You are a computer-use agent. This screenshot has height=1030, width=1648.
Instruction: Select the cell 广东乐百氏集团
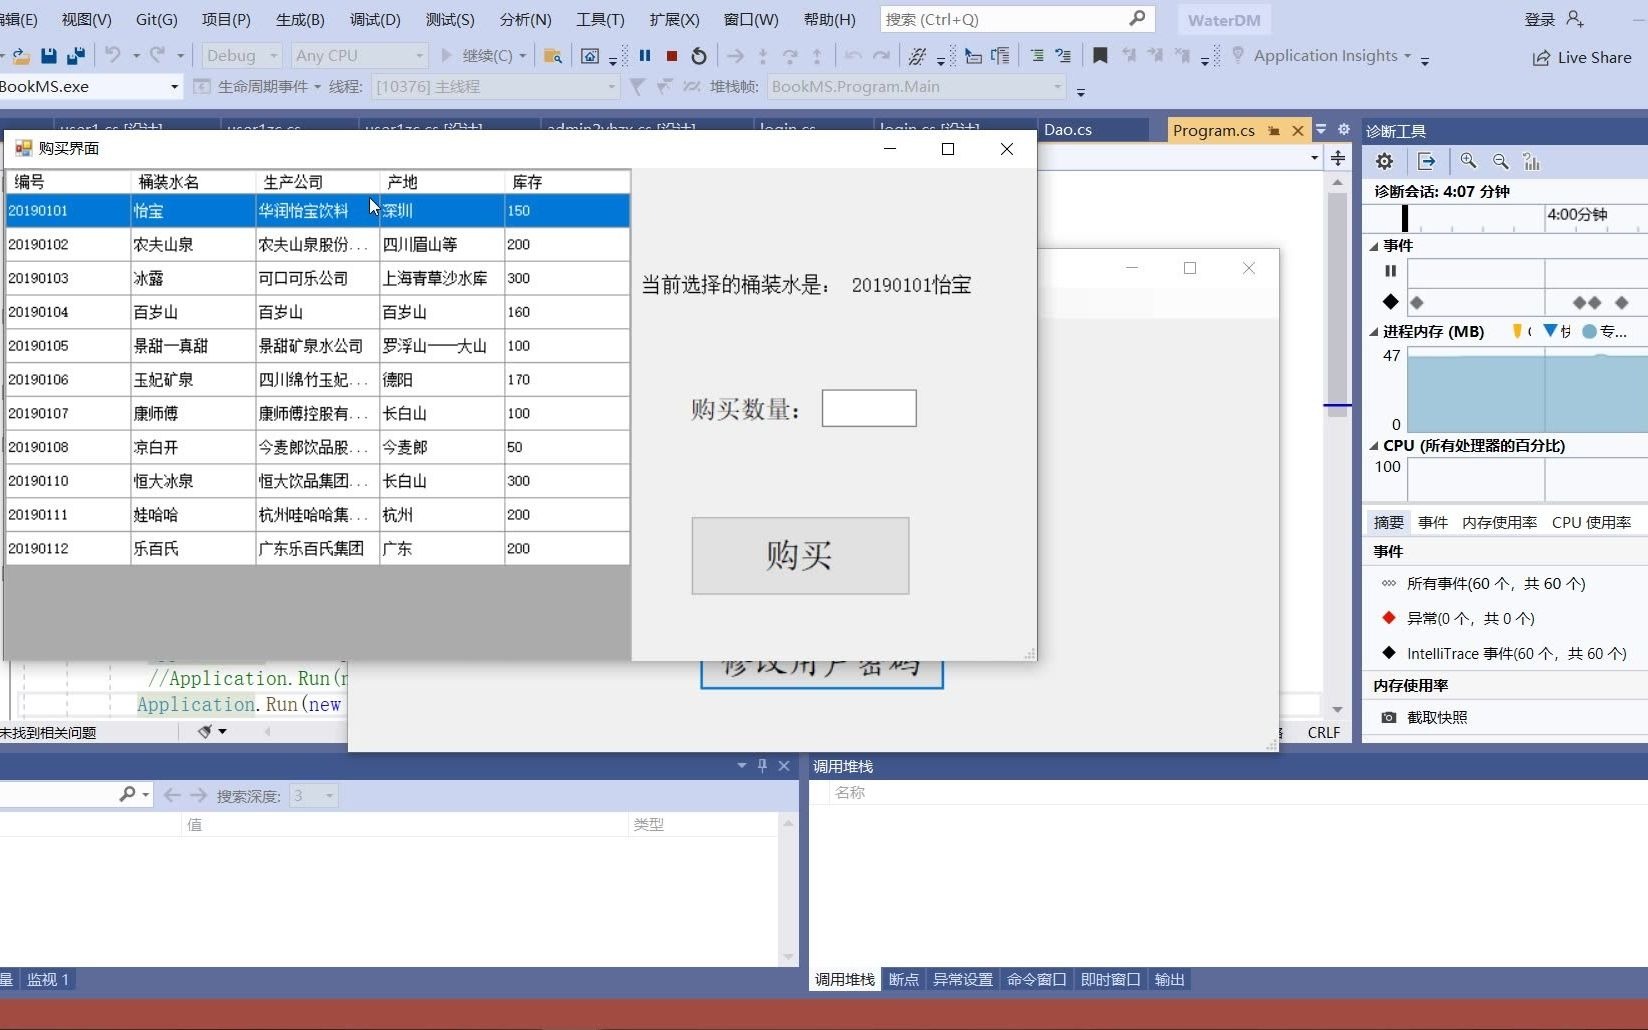pyautogui.click(x=317, y=548)
